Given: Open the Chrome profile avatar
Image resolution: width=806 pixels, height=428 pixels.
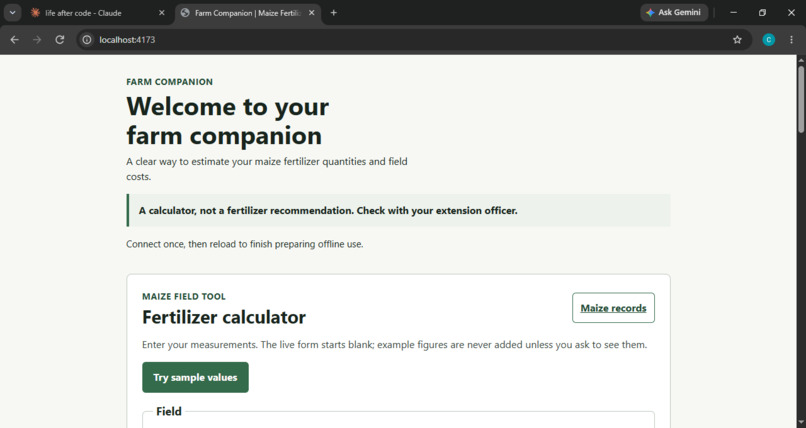Looking at the screenshot, I should pyautogui.click(x=768, y=40).
